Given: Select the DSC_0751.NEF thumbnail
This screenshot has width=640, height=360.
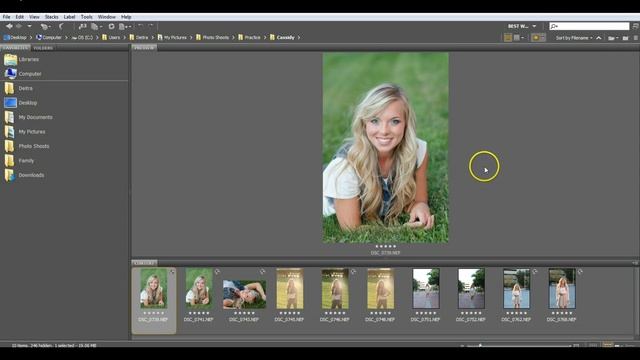Looking at the screenshot, I should [426, 288].
